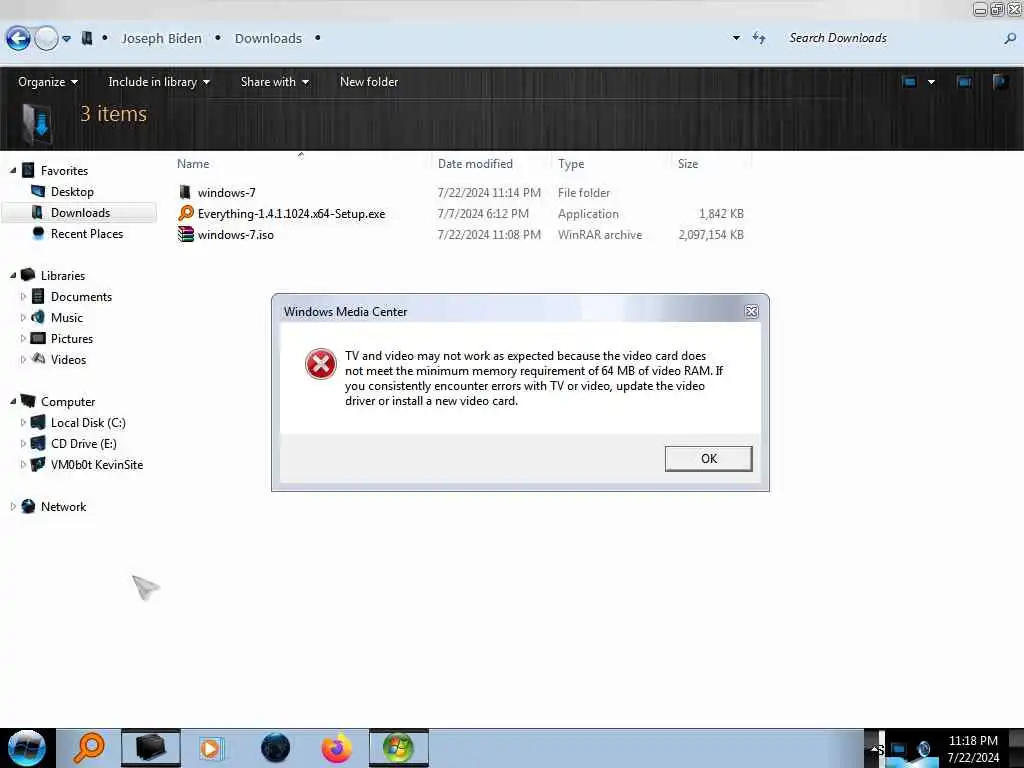The height and width of the screenshot is (768, 1024).
Task: Open Recent Places in Favorites
Action: tap(87, 233)
